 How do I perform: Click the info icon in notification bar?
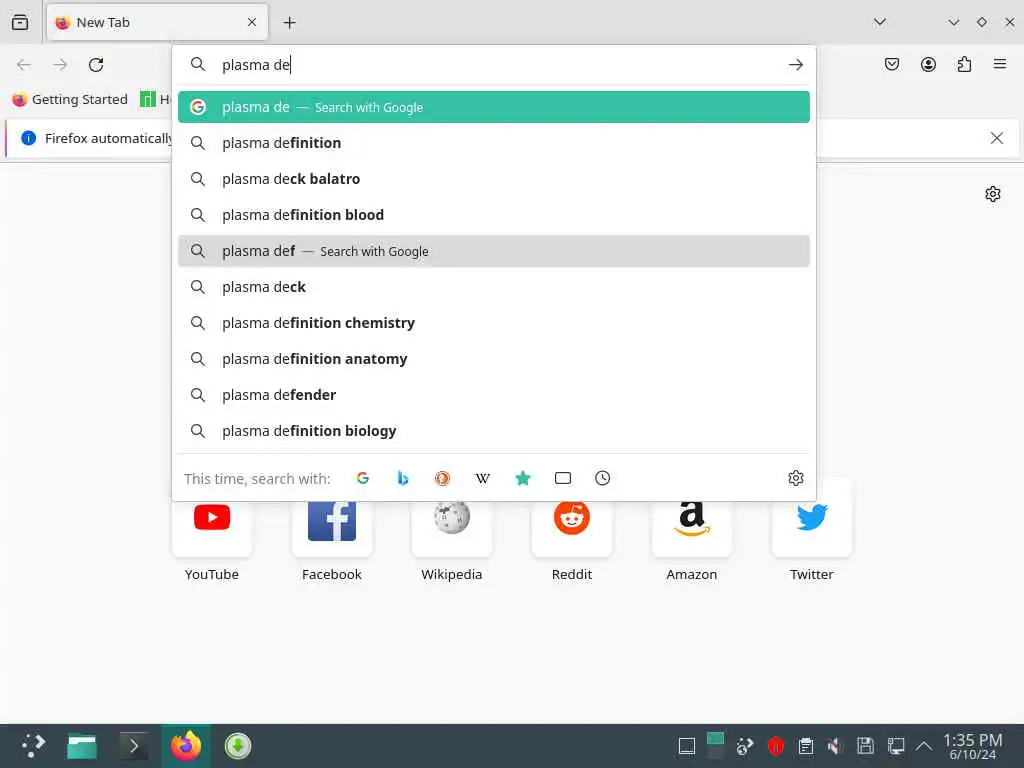29,138
